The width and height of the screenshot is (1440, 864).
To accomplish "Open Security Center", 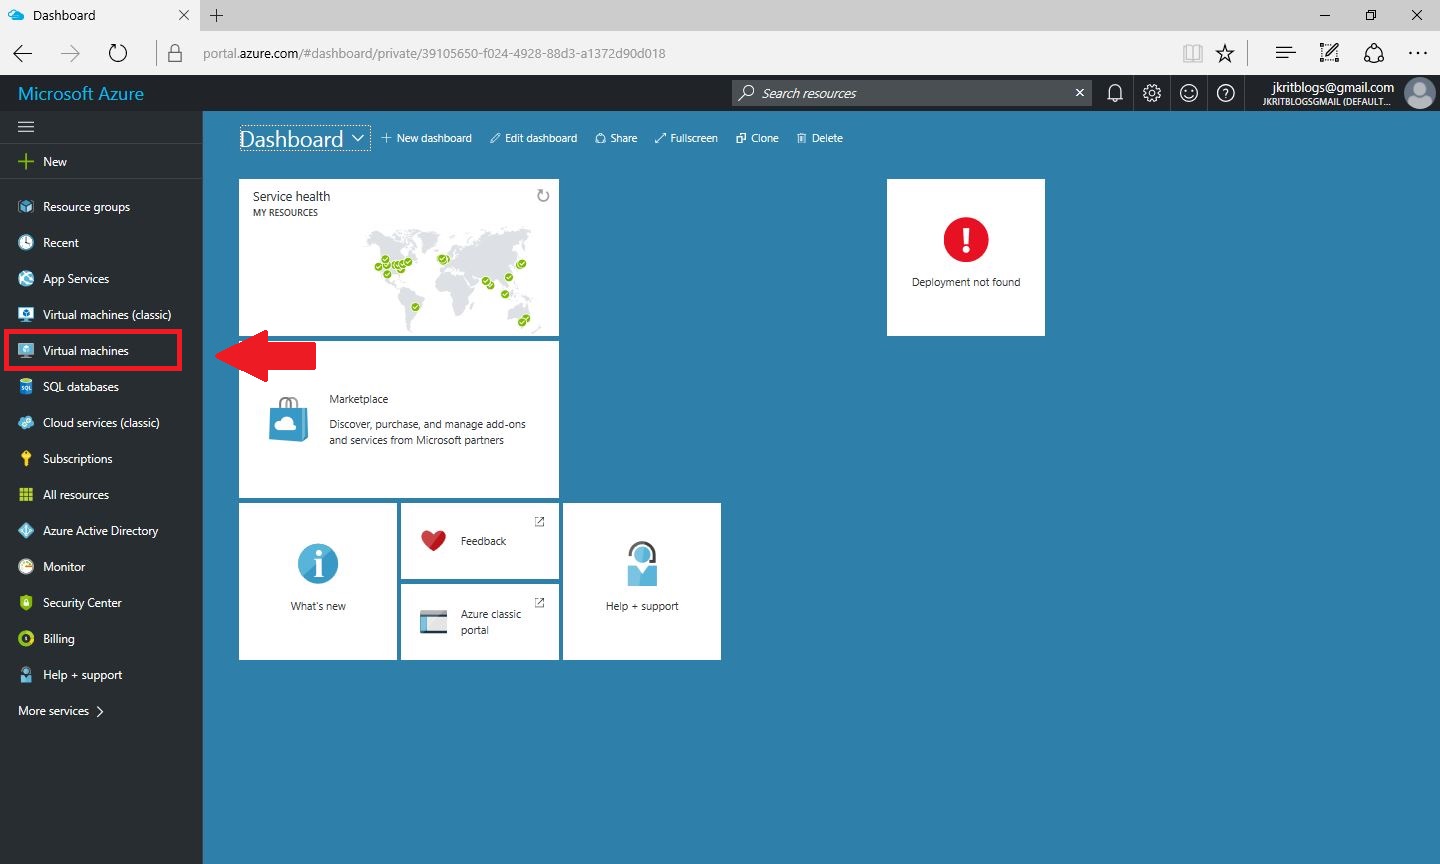I will click(101, 603).
